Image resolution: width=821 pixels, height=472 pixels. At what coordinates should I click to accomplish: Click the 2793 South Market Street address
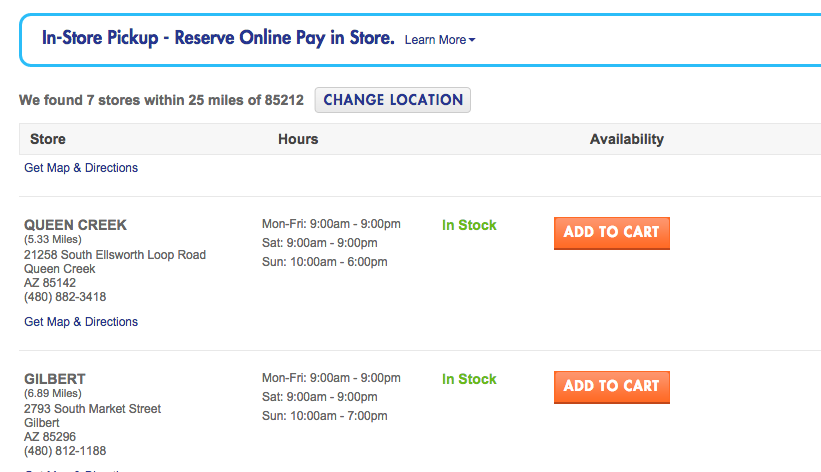pos(92,409)
